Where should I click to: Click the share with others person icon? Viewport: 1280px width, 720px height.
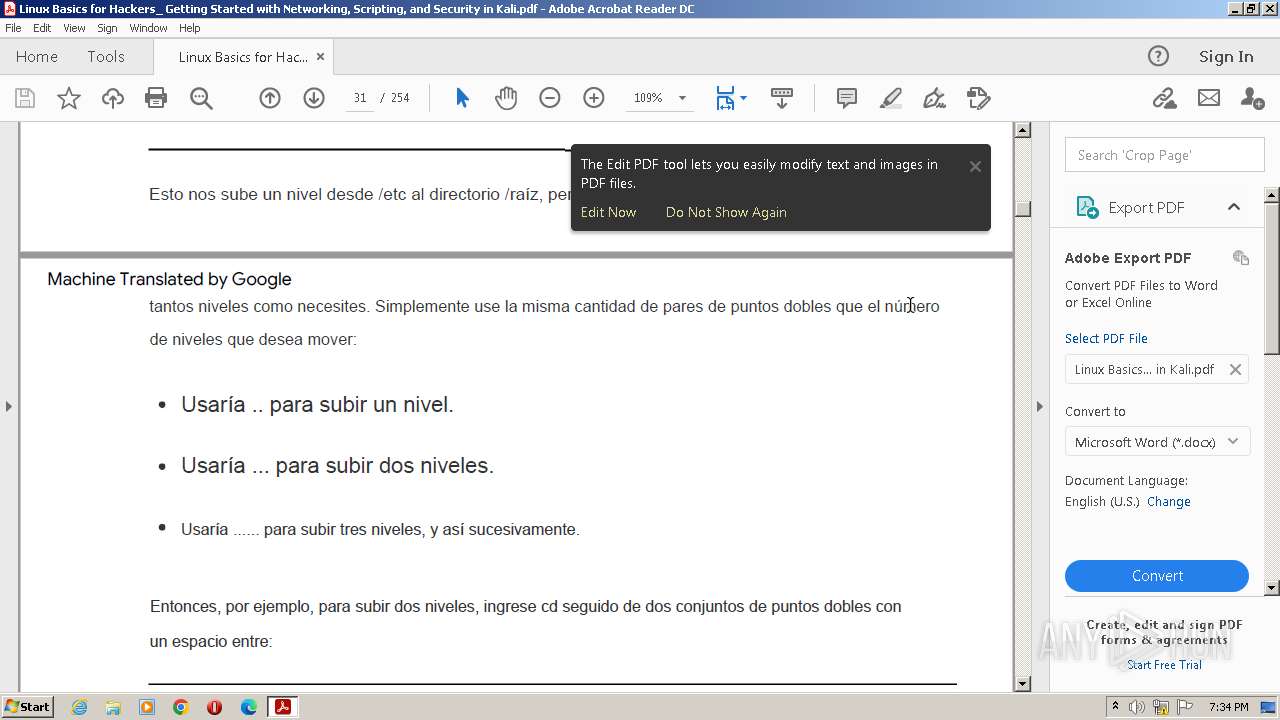(1252, 98)
